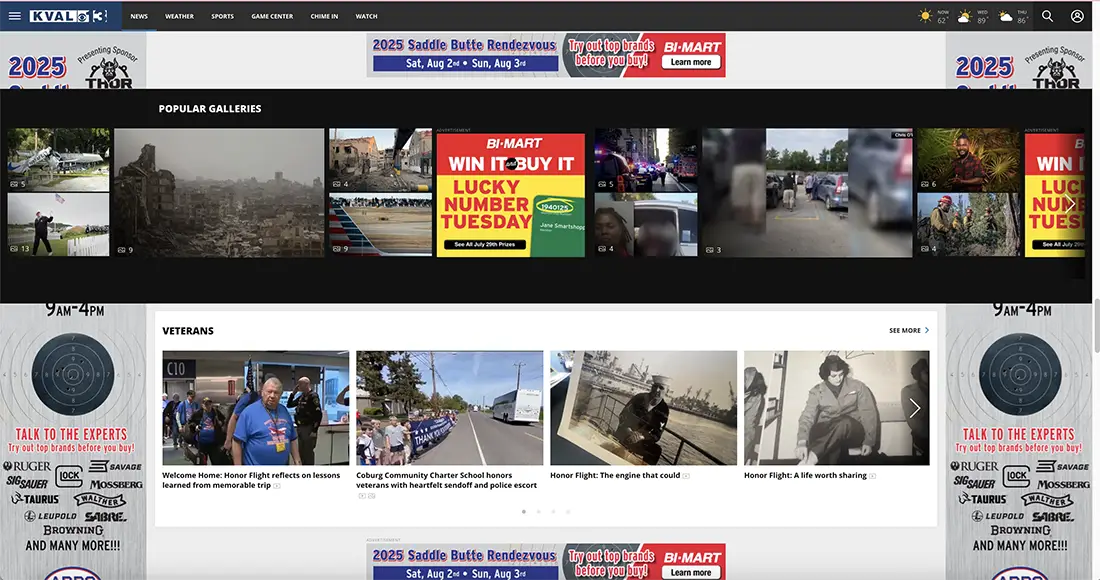Open 'Welcome Home: Honor Flight reflects' article
Image resolution: width=1100 pixels, height=580 pixels.
pos(251,480)
